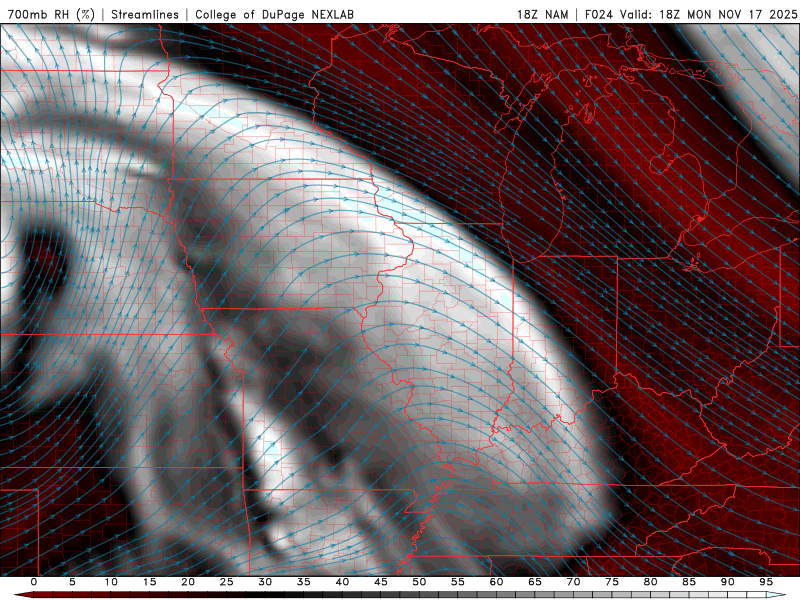Click the '0' value on color scale
This screenshot has width=800, height=600.
pyautogui.click(x=34, y=582)
